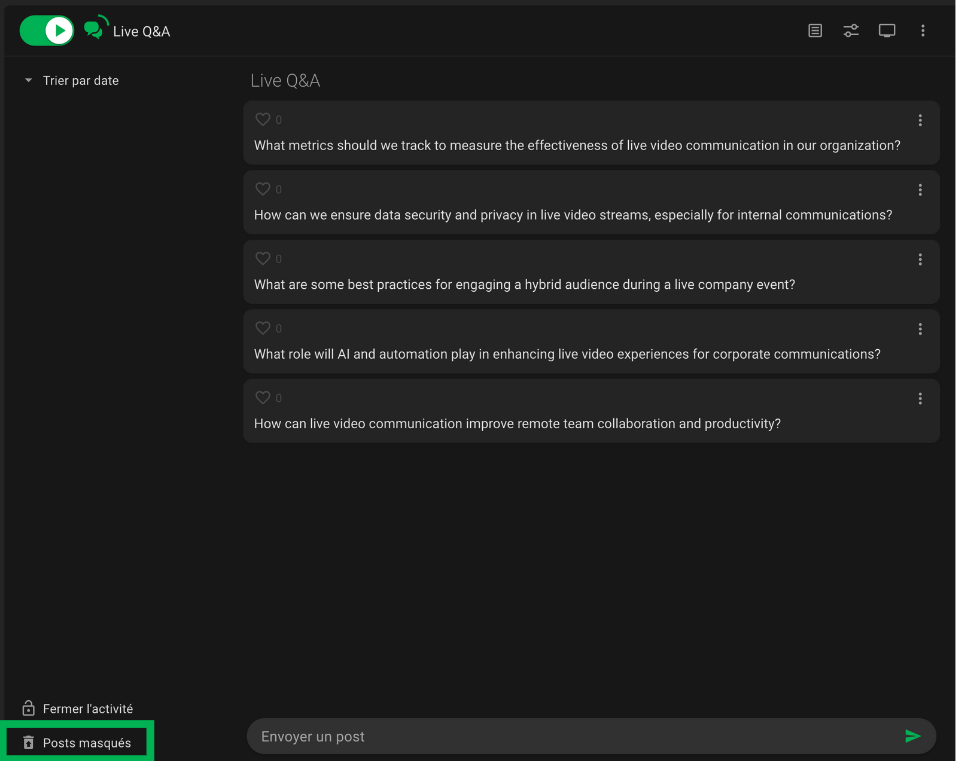The width and height of the screenshot is (956, 761).
Task: Like the question about metrics to track
Action: pos(263,120)
